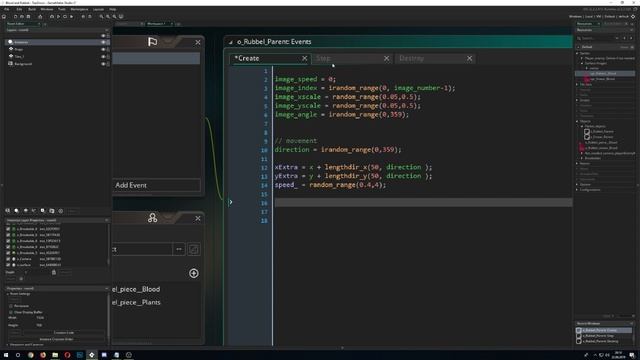The height and width of the screenshot is (360, 640).
Task: Create a new background layer icon
Action: (7, 211)
